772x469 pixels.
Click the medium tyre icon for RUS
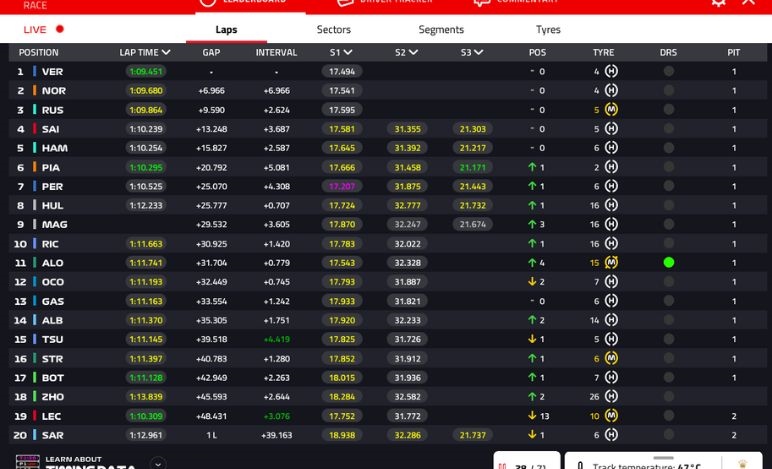[611, 110]
